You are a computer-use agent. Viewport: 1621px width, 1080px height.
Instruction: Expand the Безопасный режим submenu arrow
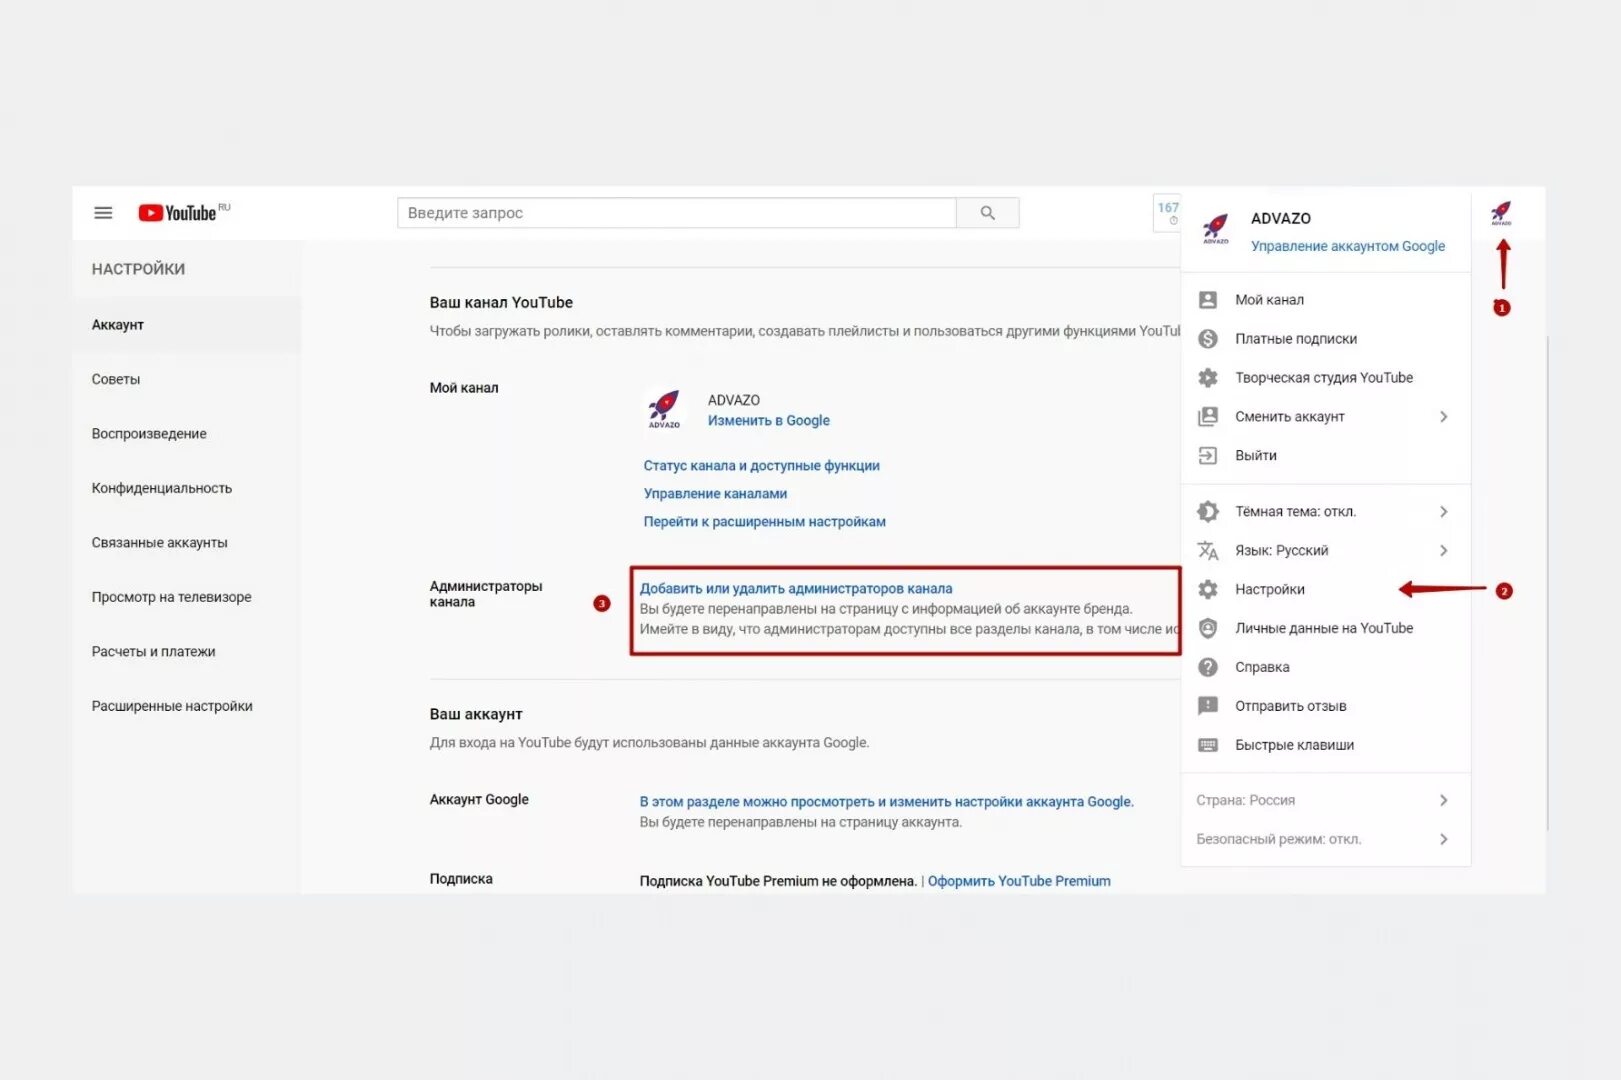1443,840
